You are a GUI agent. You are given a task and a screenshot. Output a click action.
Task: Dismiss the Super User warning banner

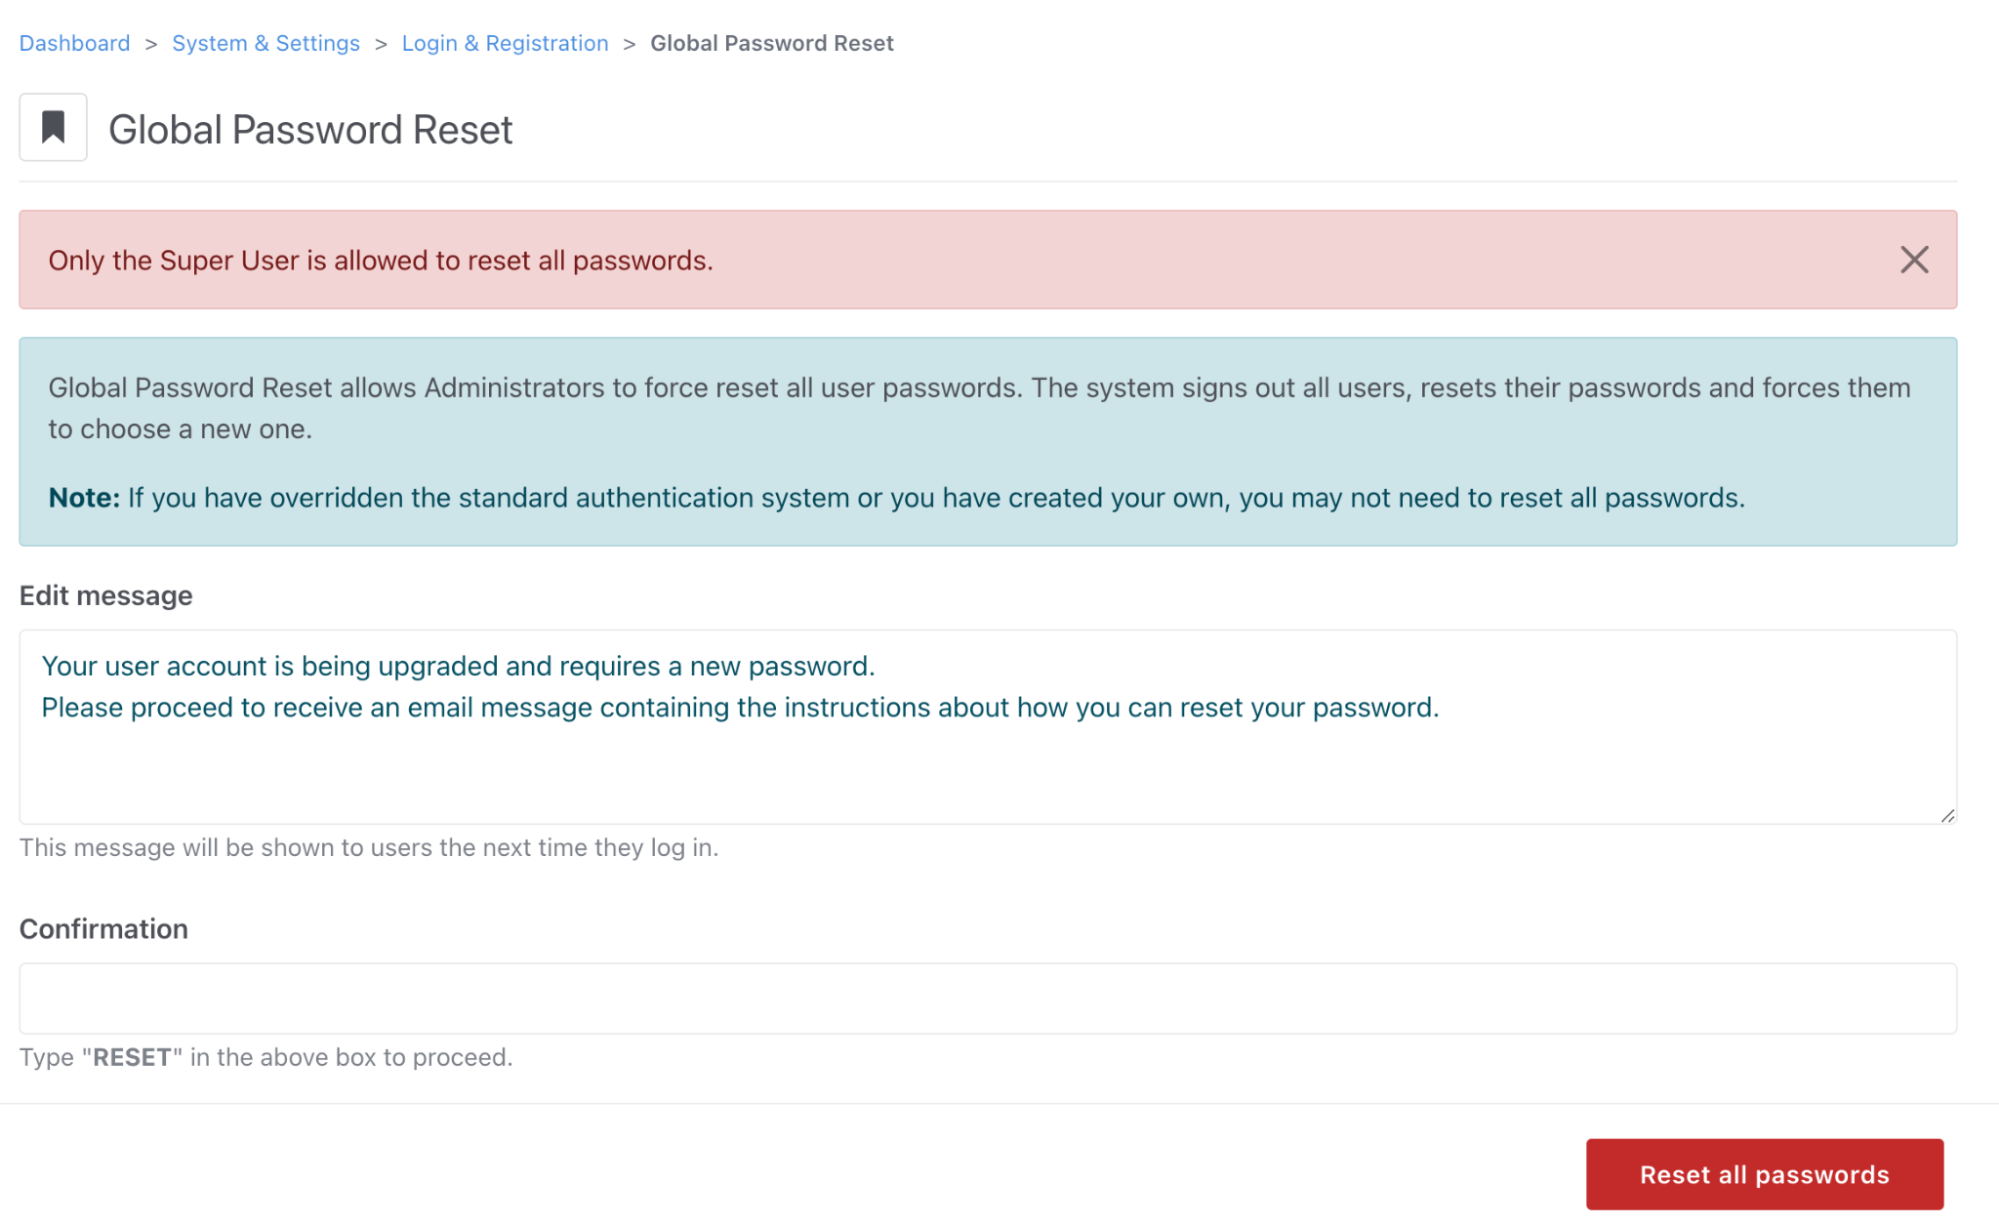(1913, 259)
